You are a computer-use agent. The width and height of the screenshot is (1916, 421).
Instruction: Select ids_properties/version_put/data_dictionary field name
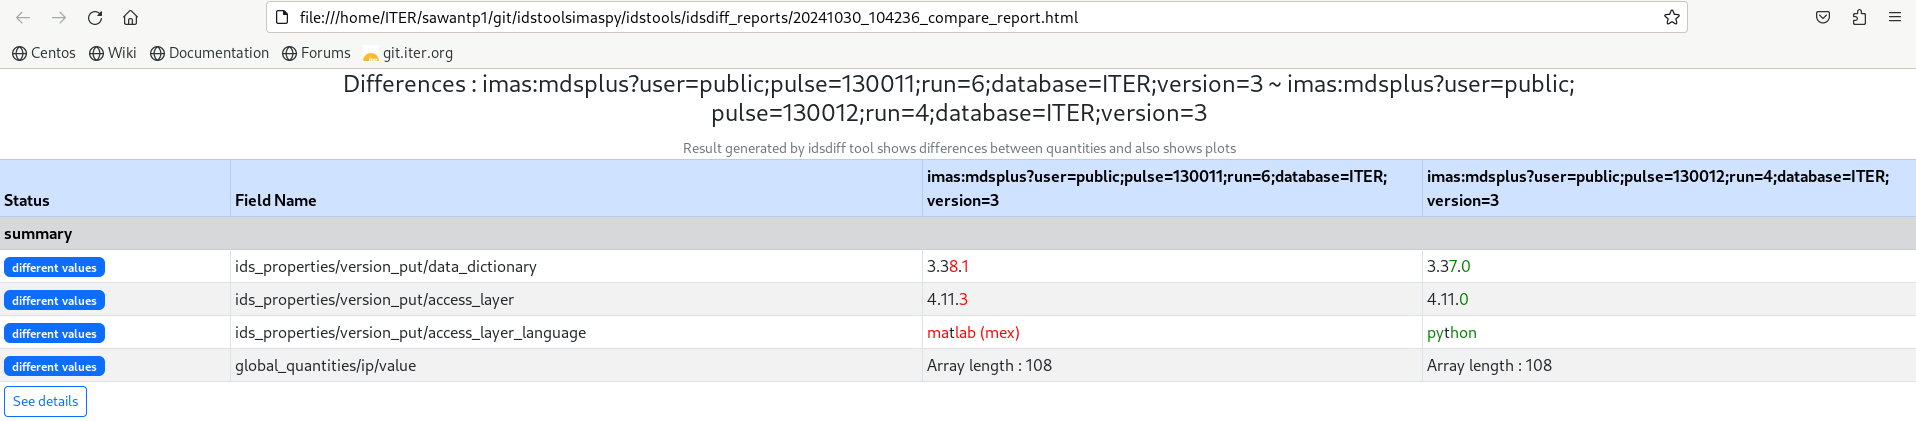[x=386, y=266]
